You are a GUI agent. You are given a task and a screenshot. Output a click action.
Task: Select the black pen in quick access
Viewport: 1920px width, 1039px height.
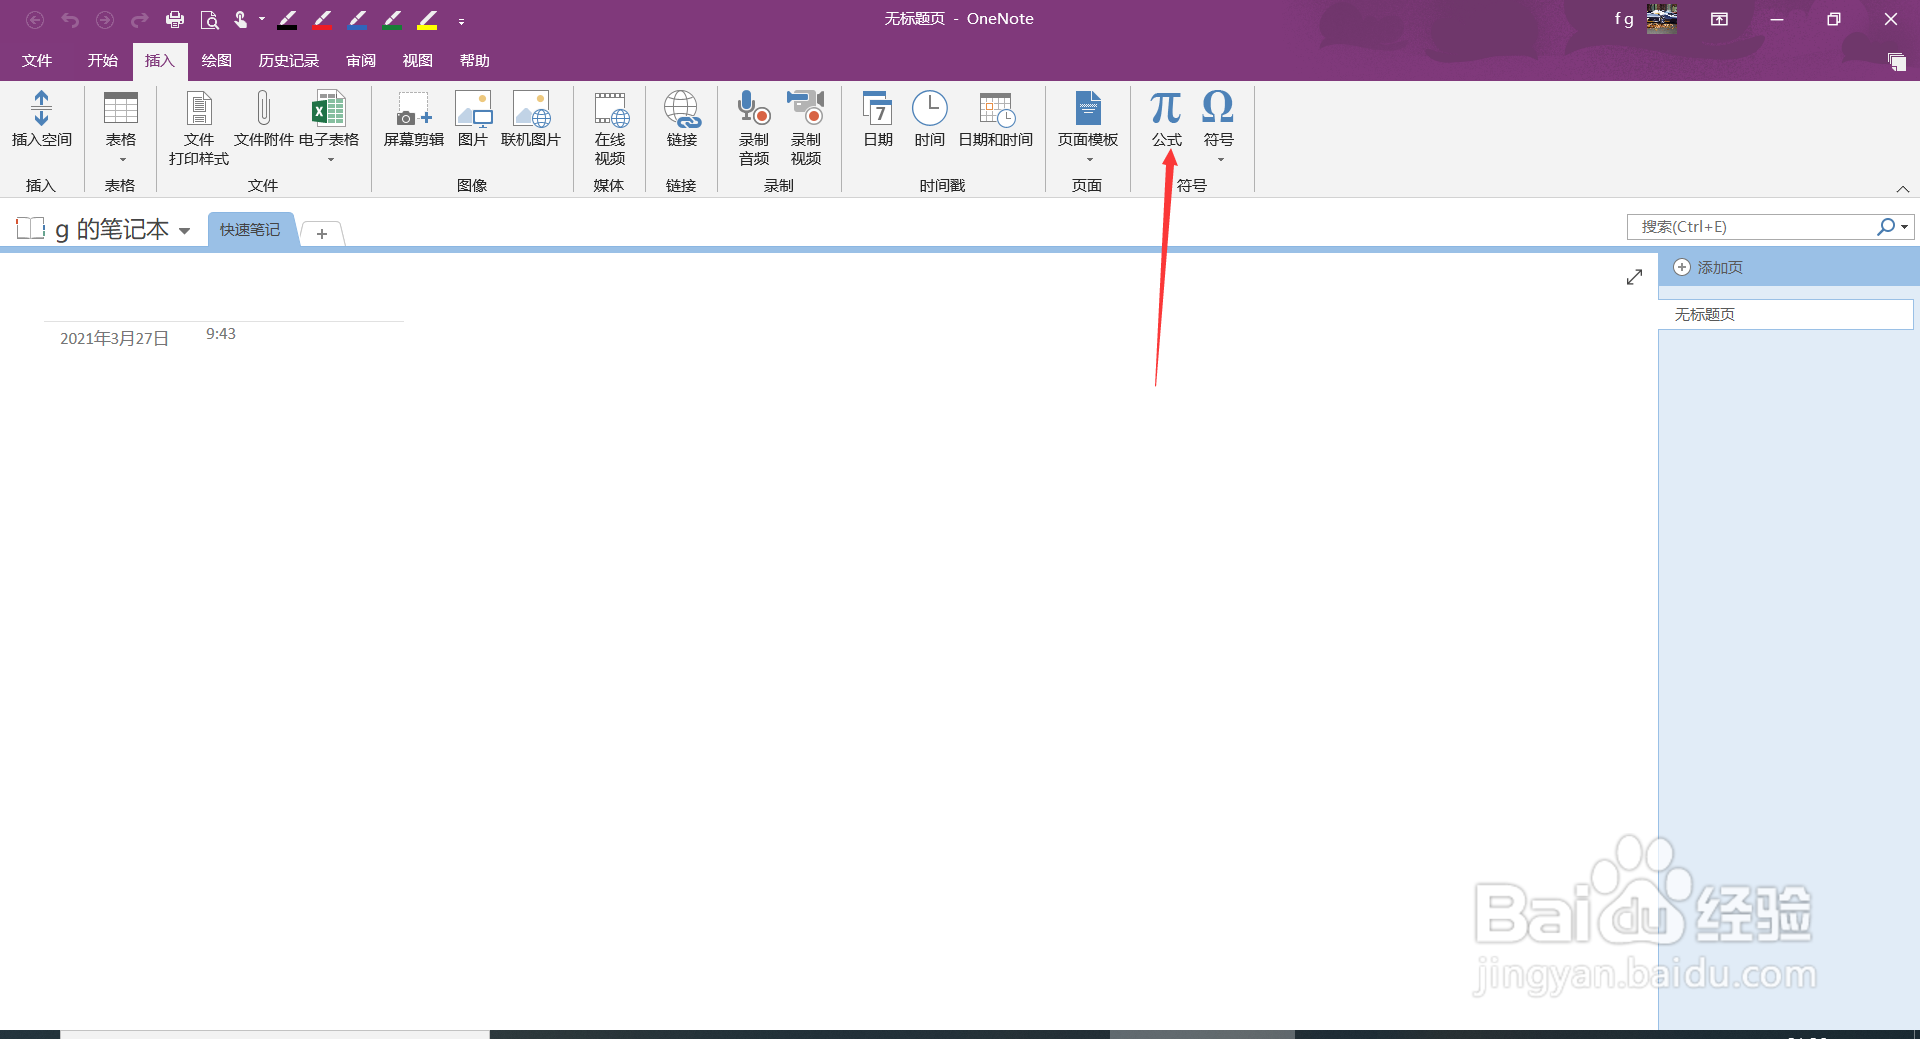tap(287, 19)
